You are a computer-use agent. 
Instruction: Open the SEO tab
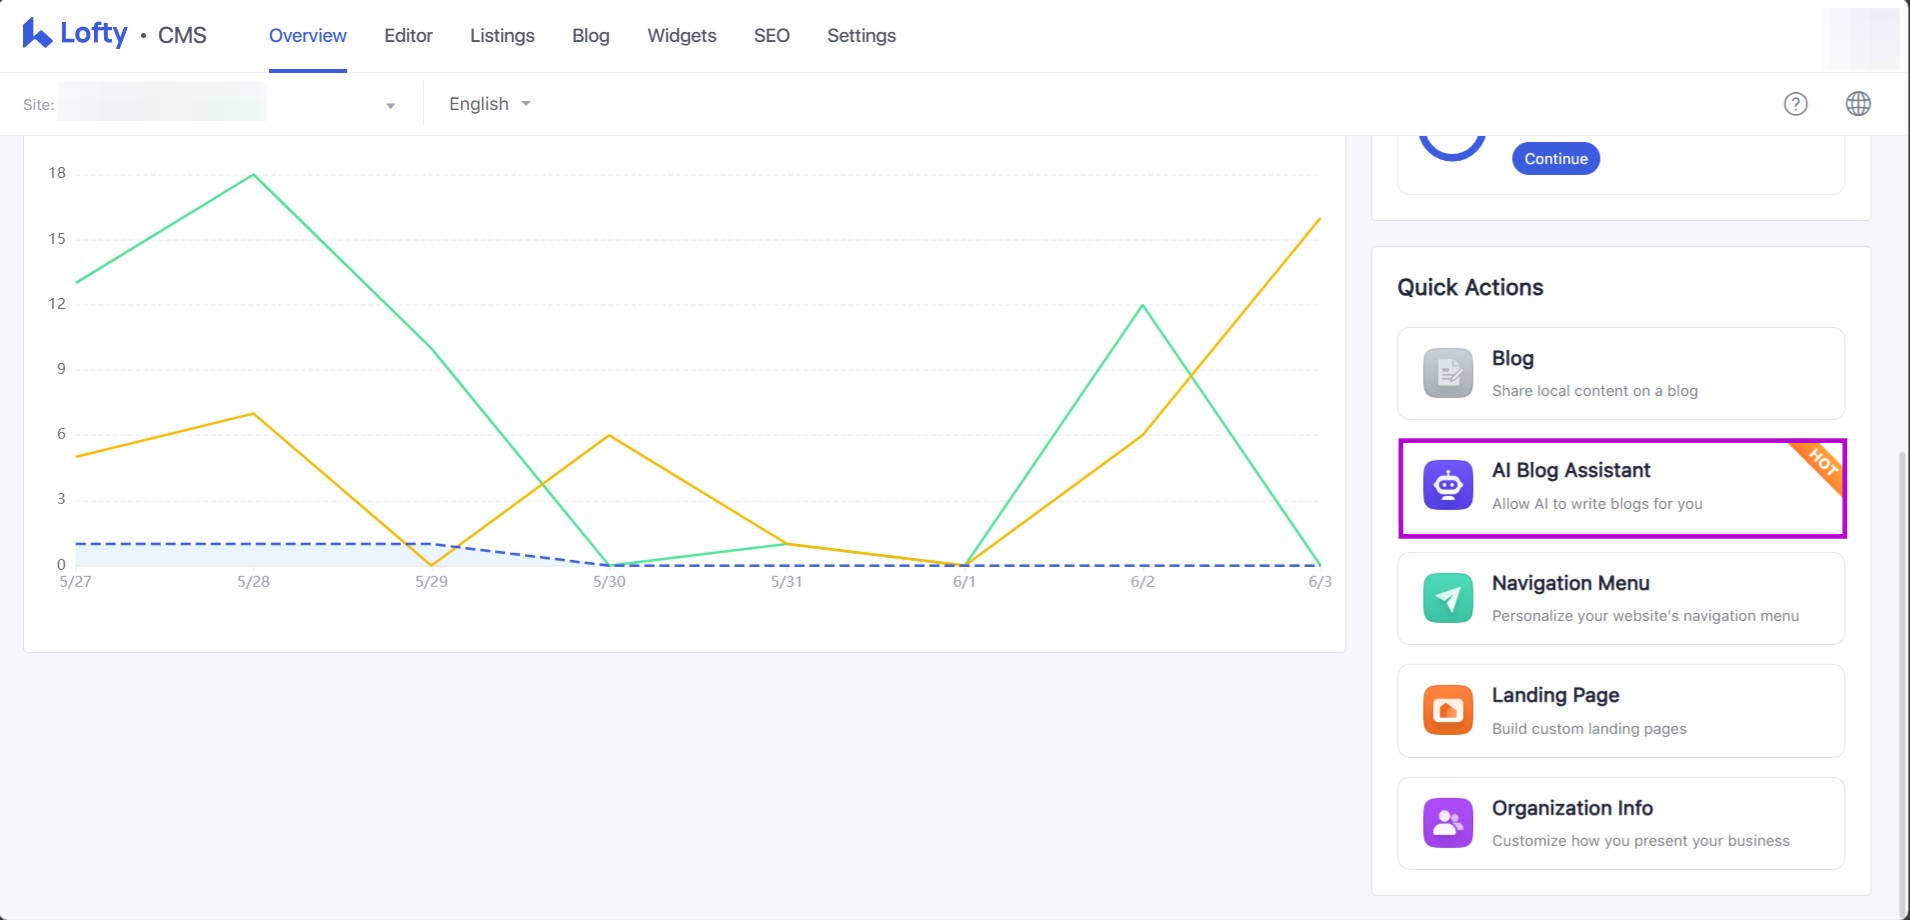[x=771, y=36]
